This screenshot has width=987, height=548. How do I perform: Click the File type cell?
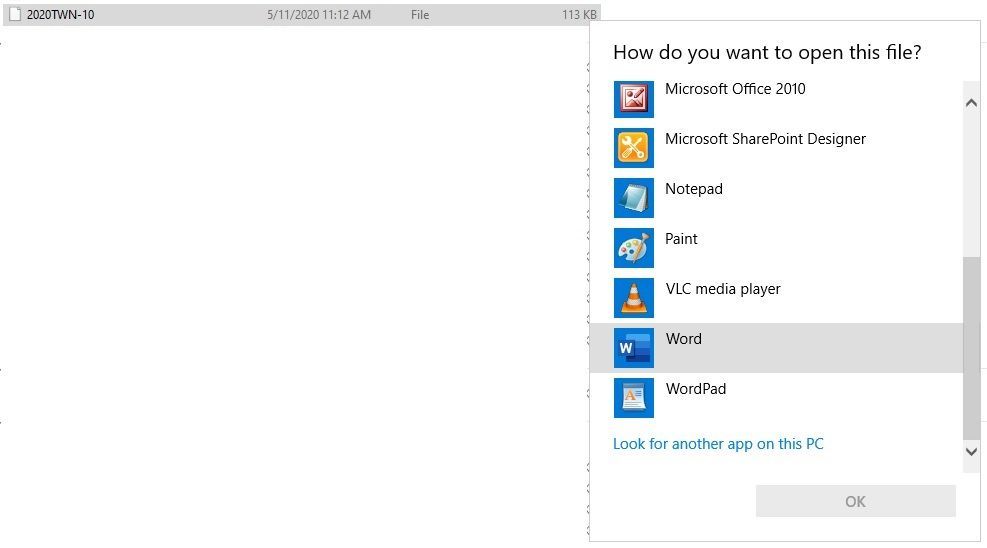(x=420, y=14)
